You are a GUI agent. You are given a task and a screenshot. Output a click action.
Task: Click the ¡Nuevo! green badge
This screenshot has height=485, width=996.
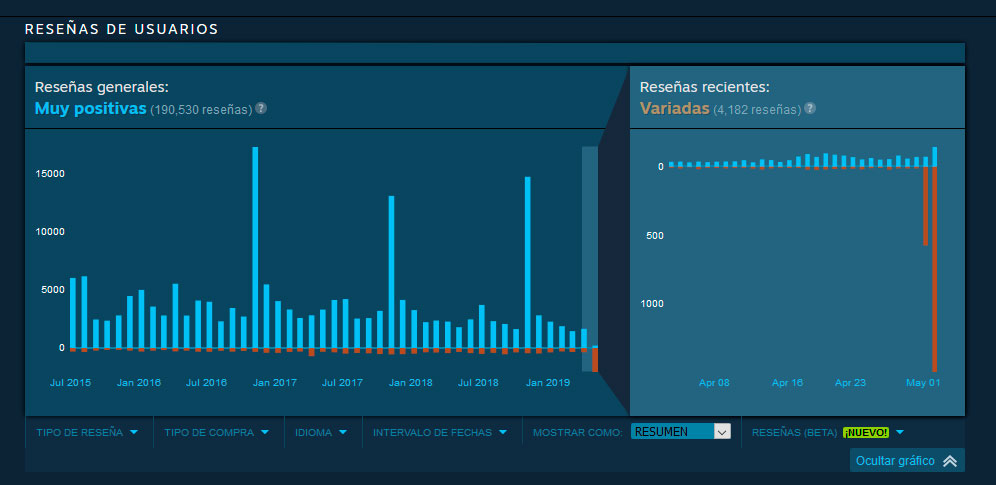[x=865, y=433]
